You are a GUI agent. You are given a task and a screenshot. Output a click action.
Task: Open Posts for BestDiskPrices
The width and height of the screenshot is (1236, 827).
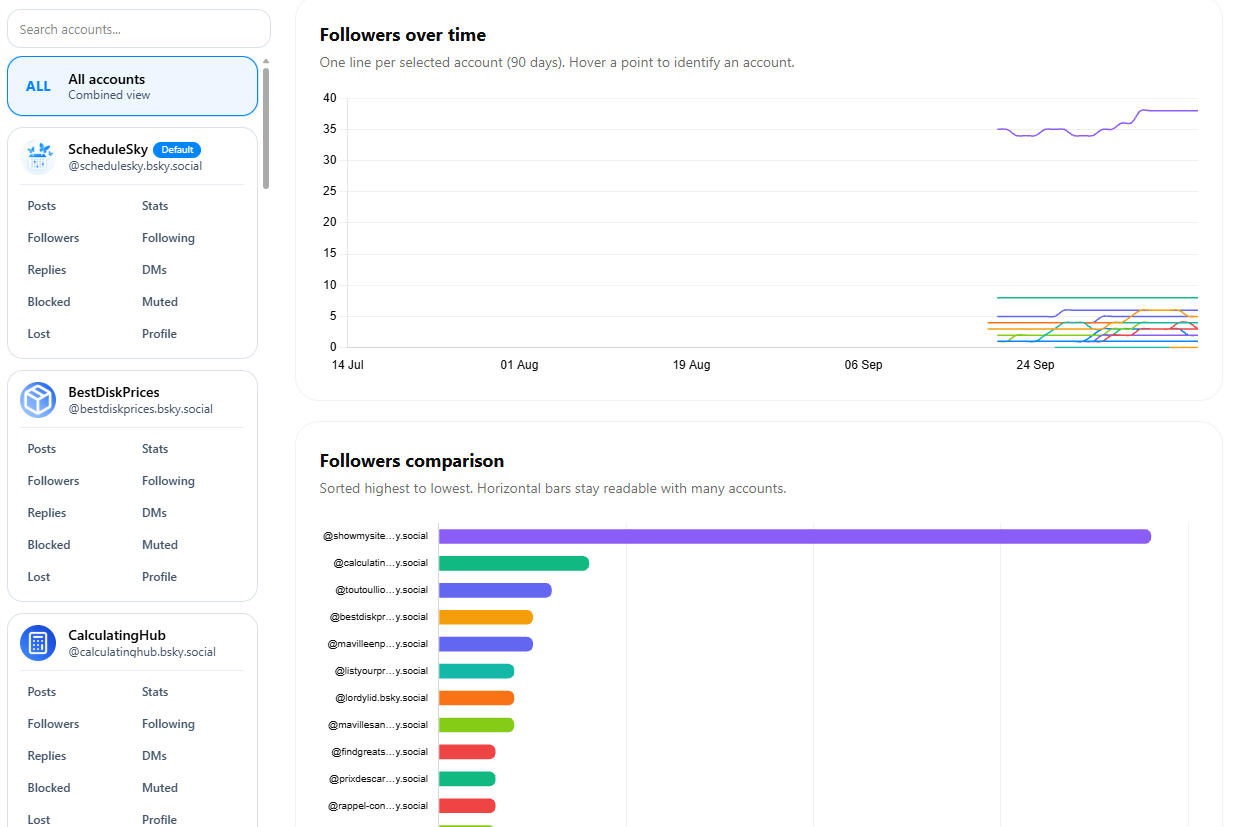42,449
